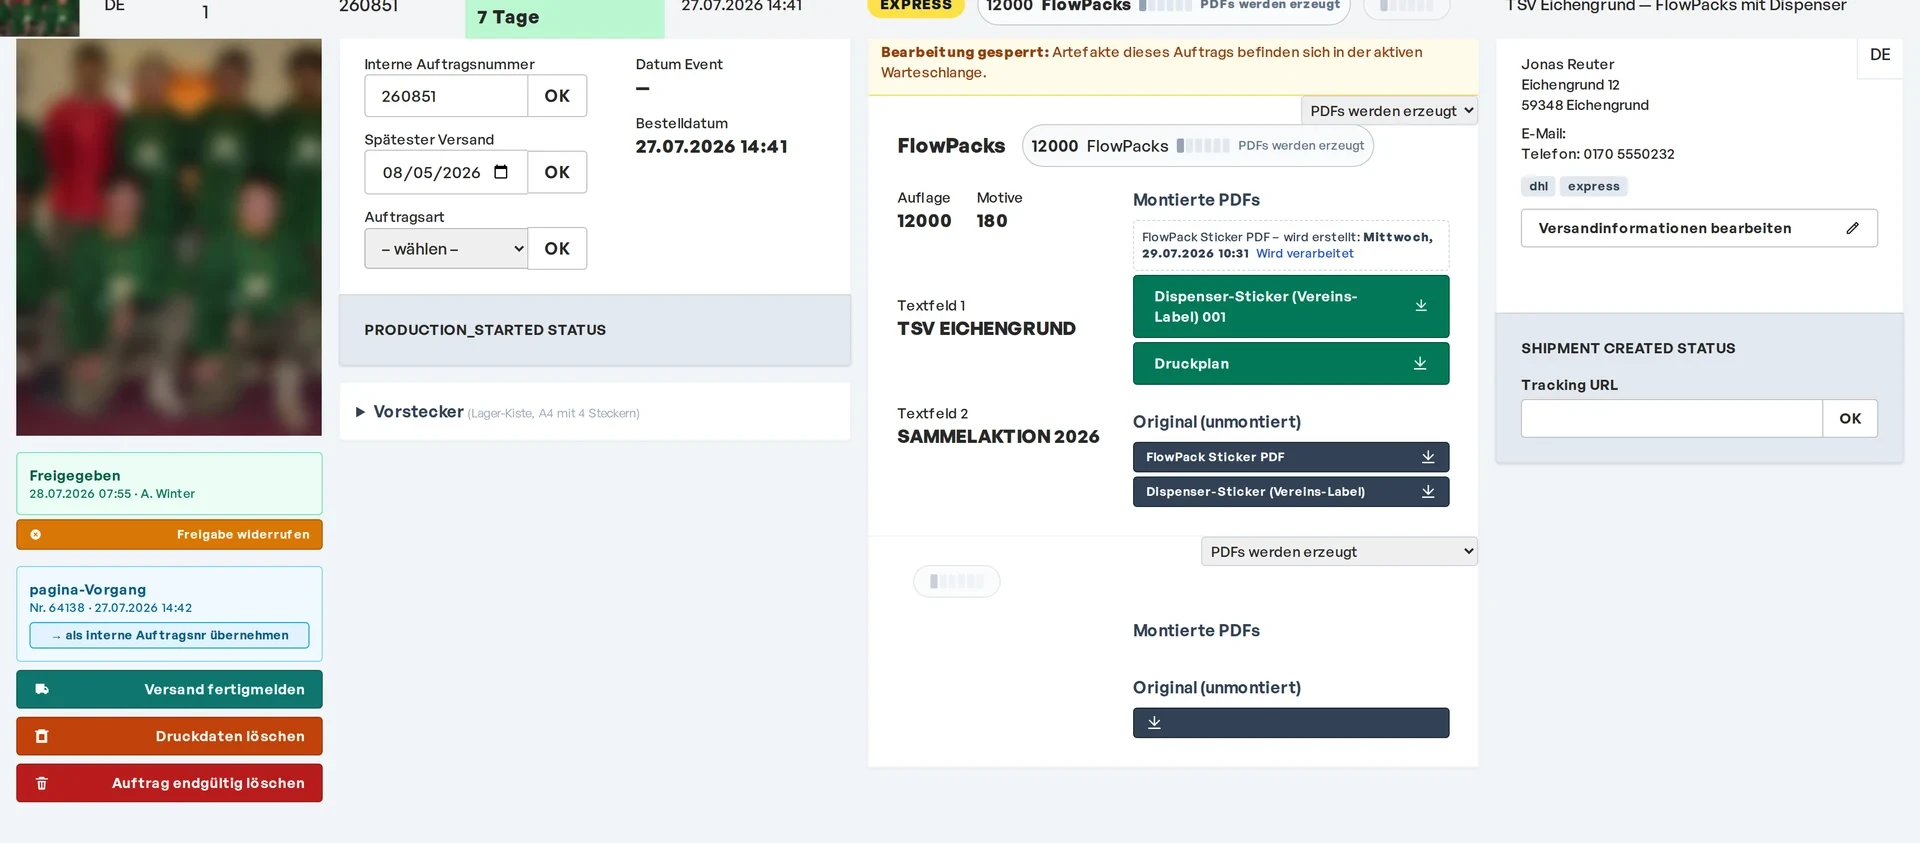This screenshot has width=1920, height=843.
Task: Click unlabeled download button in lower Original section
Action: click(1290, 723)
